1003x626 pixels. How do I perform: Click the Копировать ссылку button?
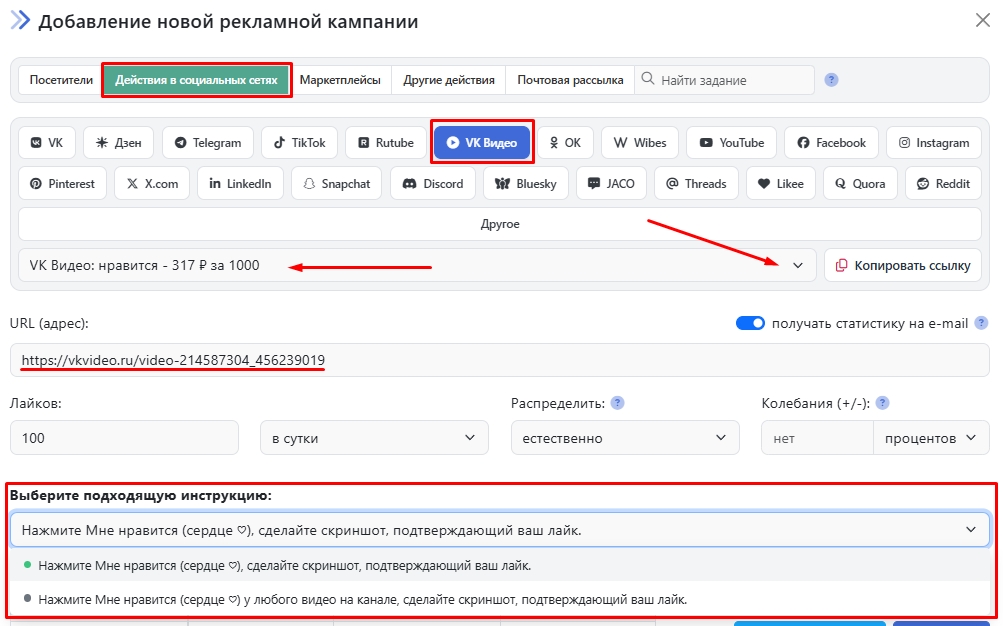click(x=903, y=265)
